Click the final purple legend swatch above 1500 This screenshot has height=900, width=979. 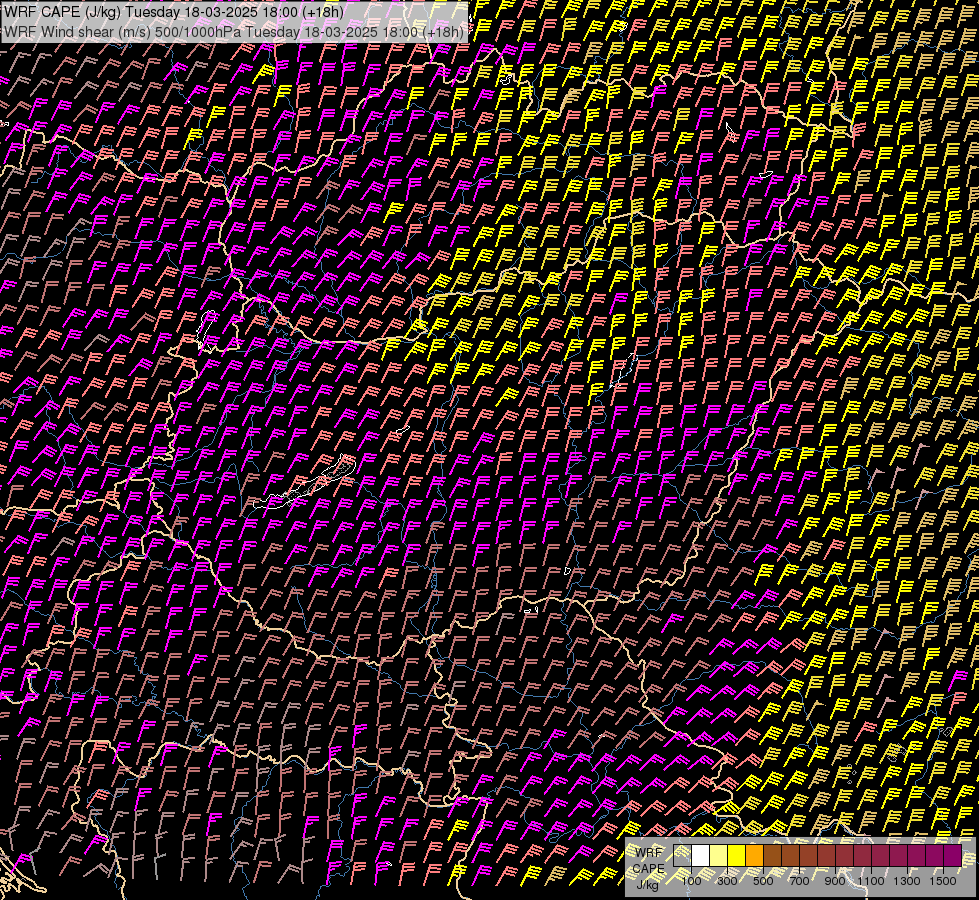(x=953, y=856)
